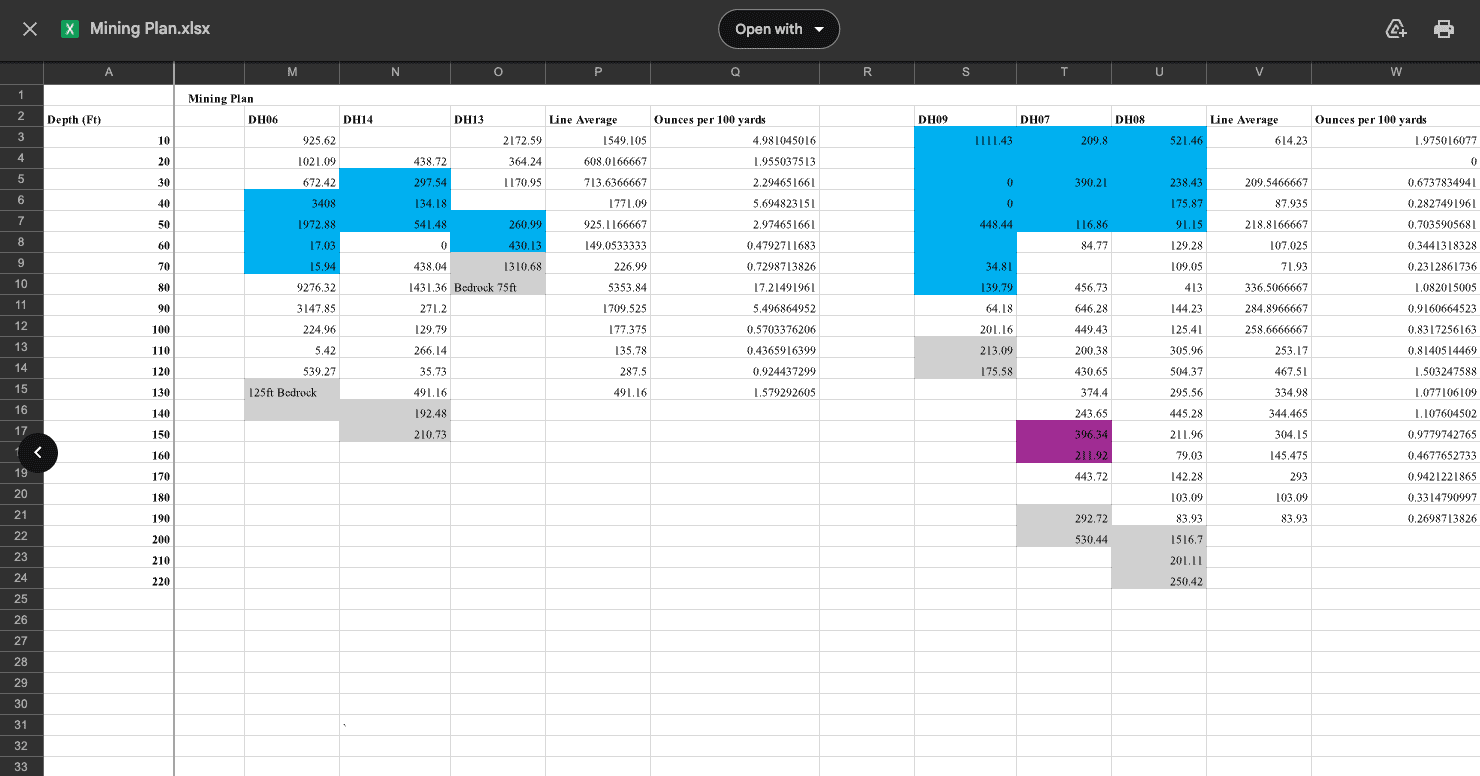Click the file name Mining Plan.xlsx
This screenshot has height=776, width=1480.
pos(150,29)
